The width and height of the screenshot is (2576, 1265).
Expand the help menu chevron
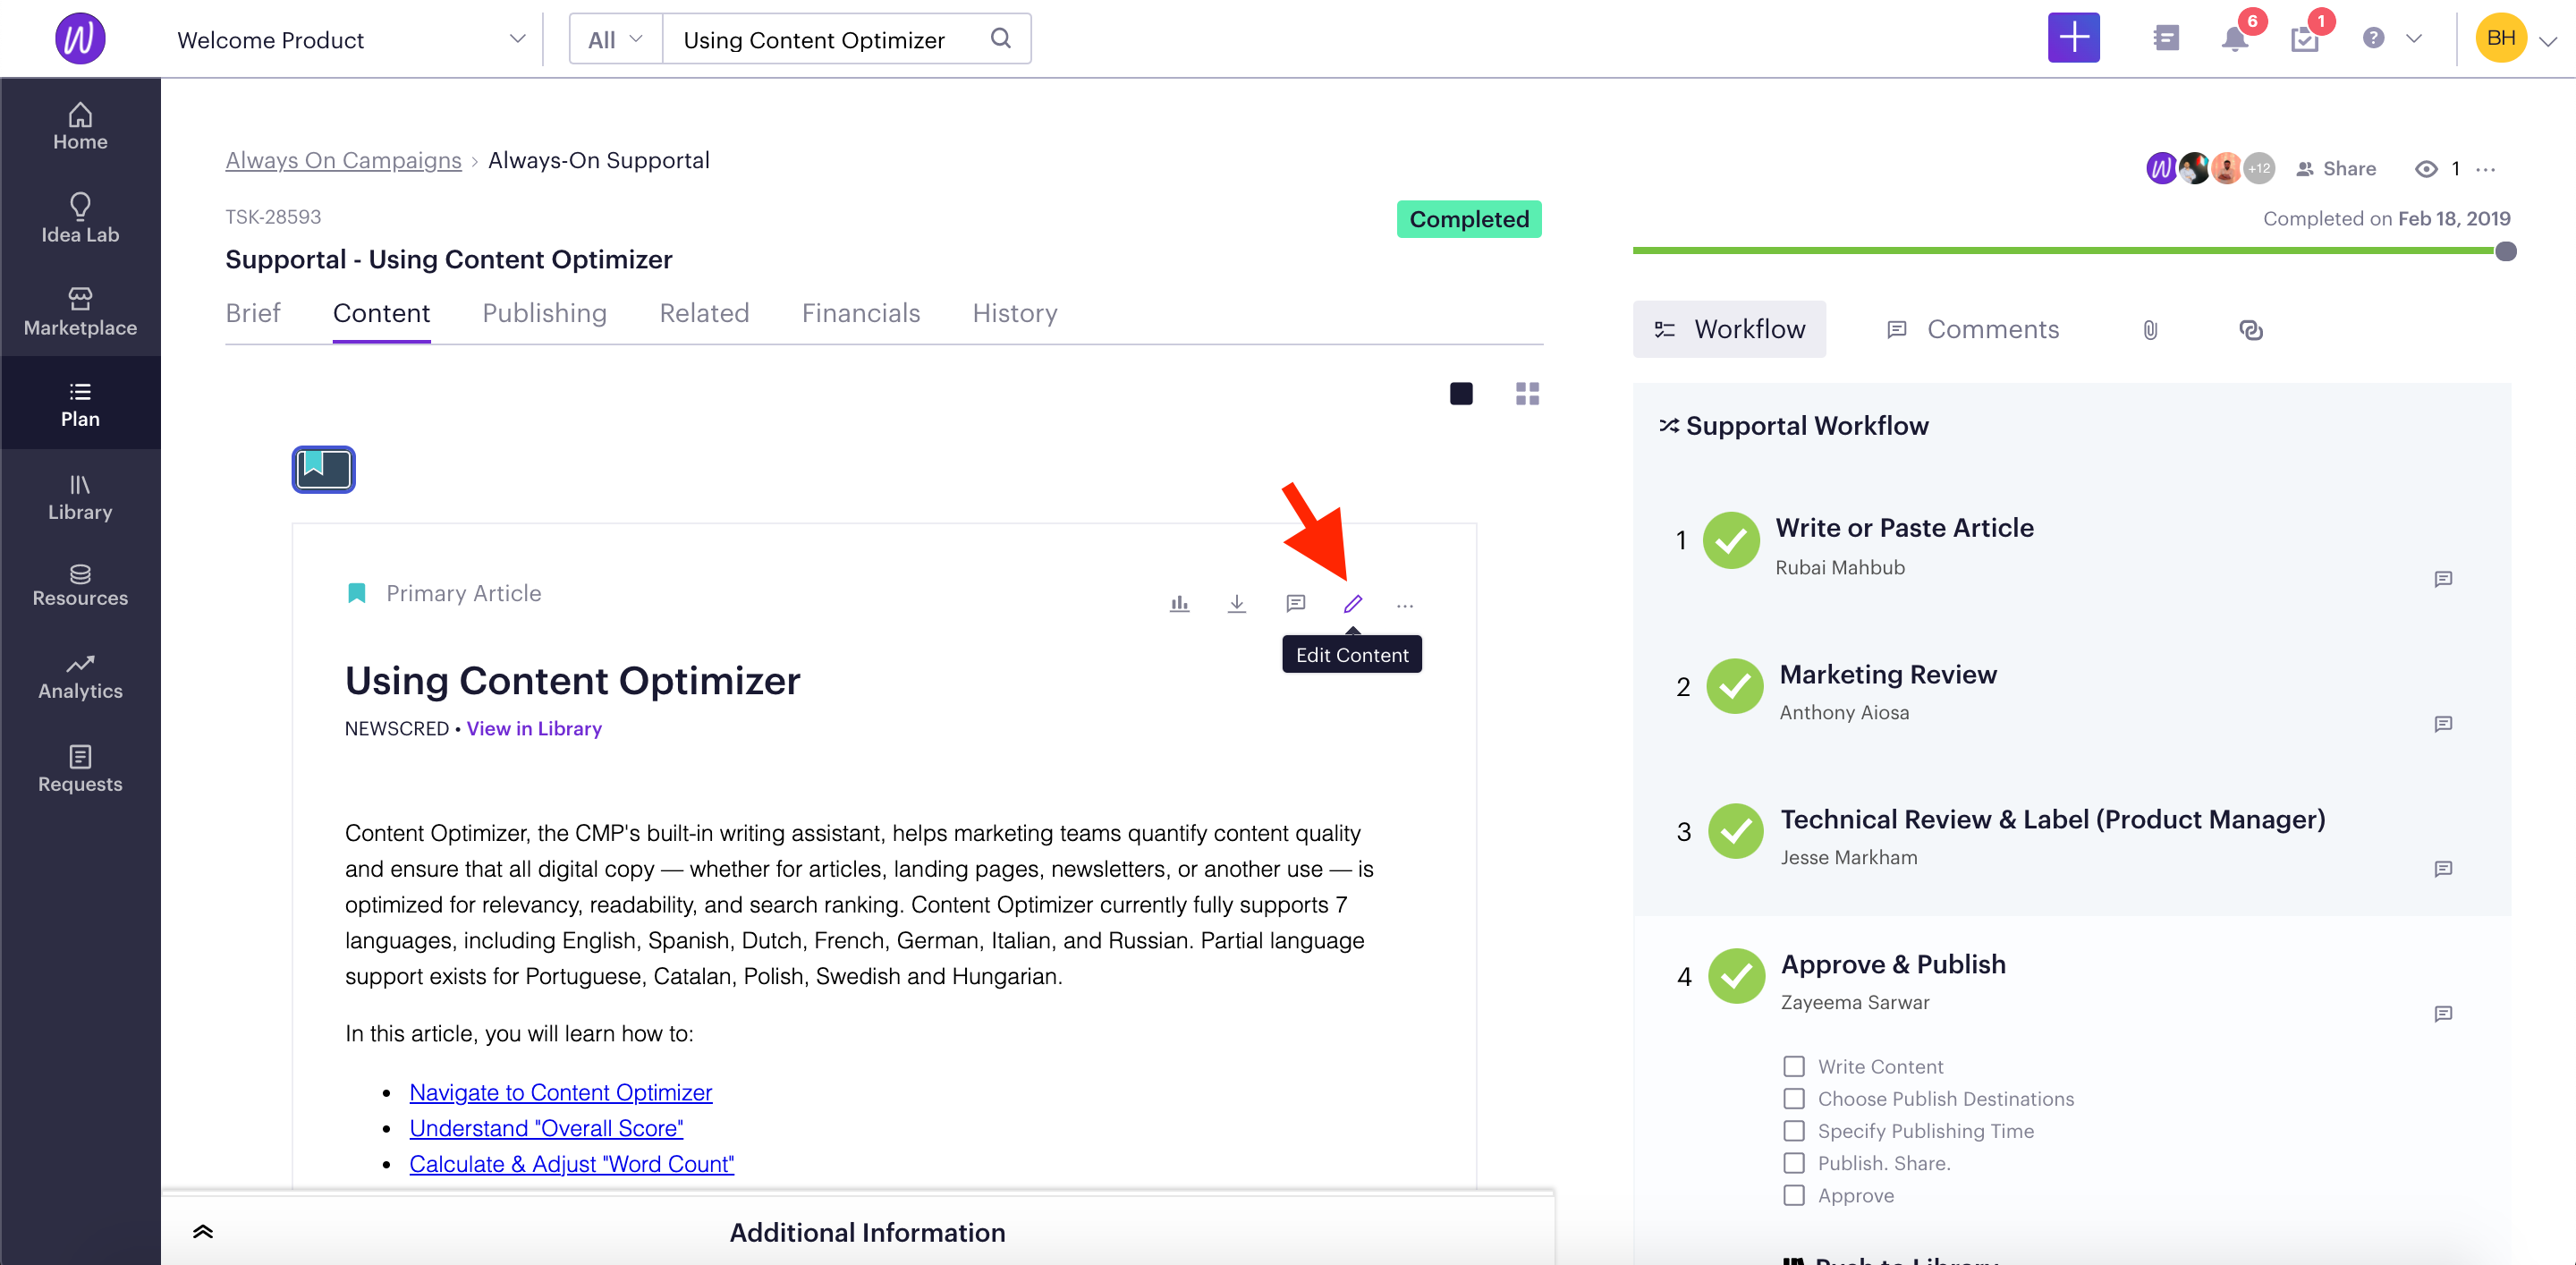[2414, 39]
